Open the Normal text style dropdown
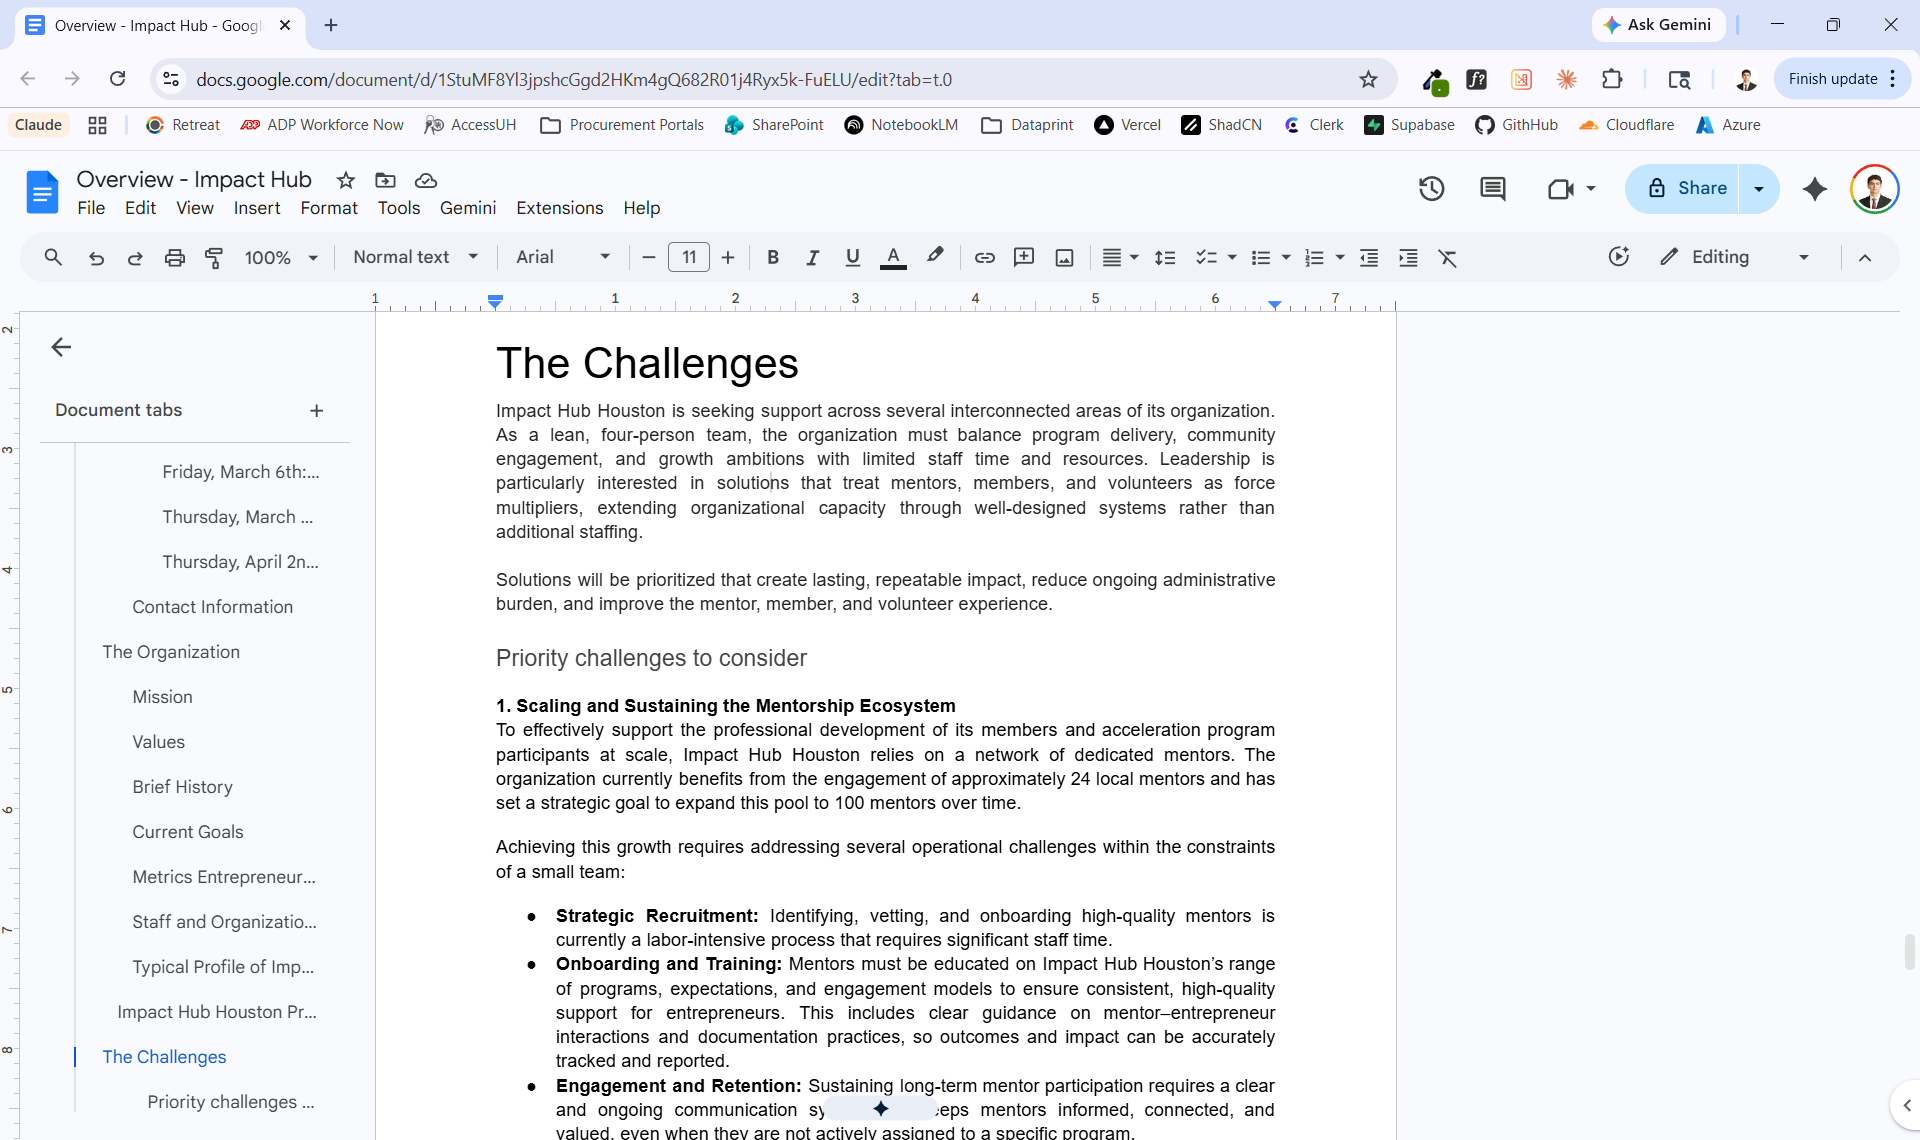Viewport: 1920px width, 1140px height. point(415,257)
